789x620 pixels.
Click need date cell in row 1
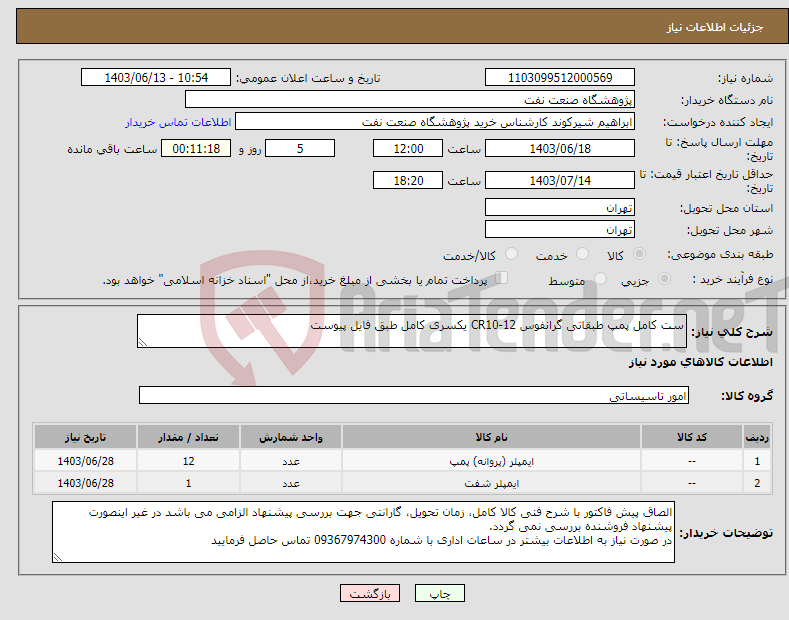(86, 461)
